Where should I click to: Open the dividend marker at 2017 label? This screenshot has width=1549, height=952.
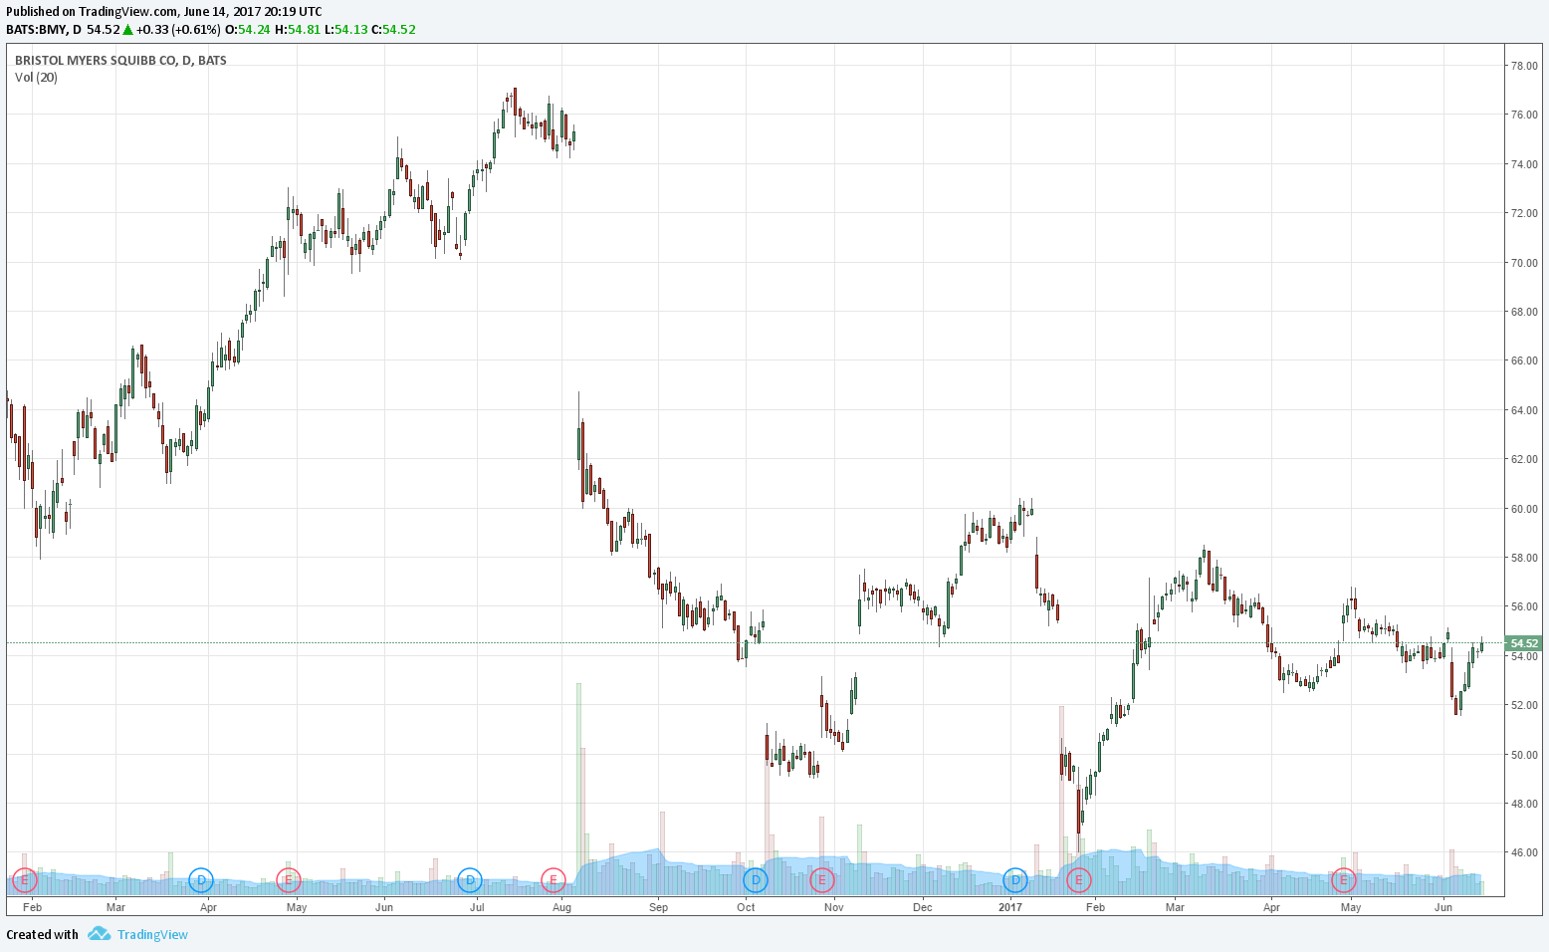pos(1015,880)
